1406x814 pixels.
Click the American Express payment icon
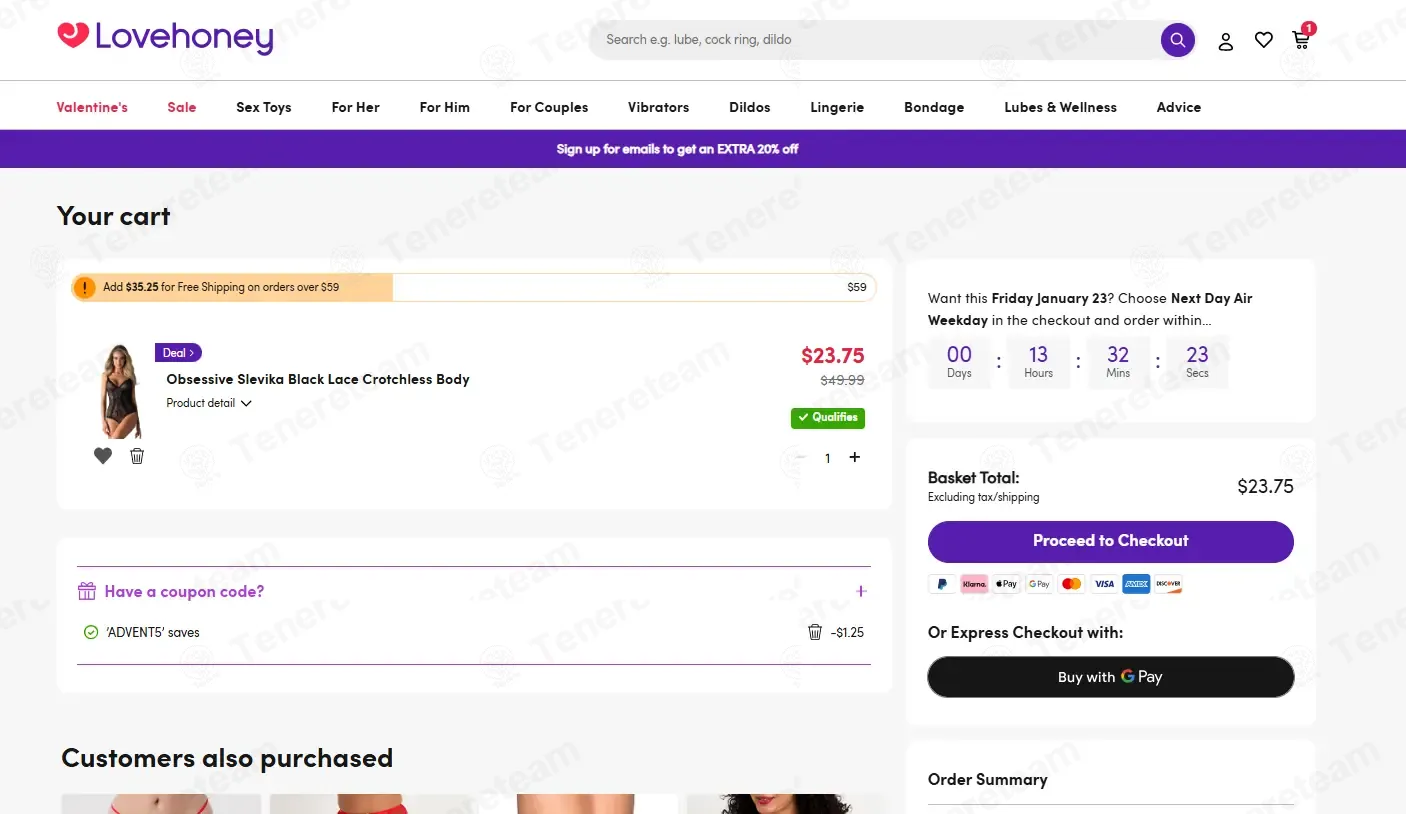[1136, 584]
